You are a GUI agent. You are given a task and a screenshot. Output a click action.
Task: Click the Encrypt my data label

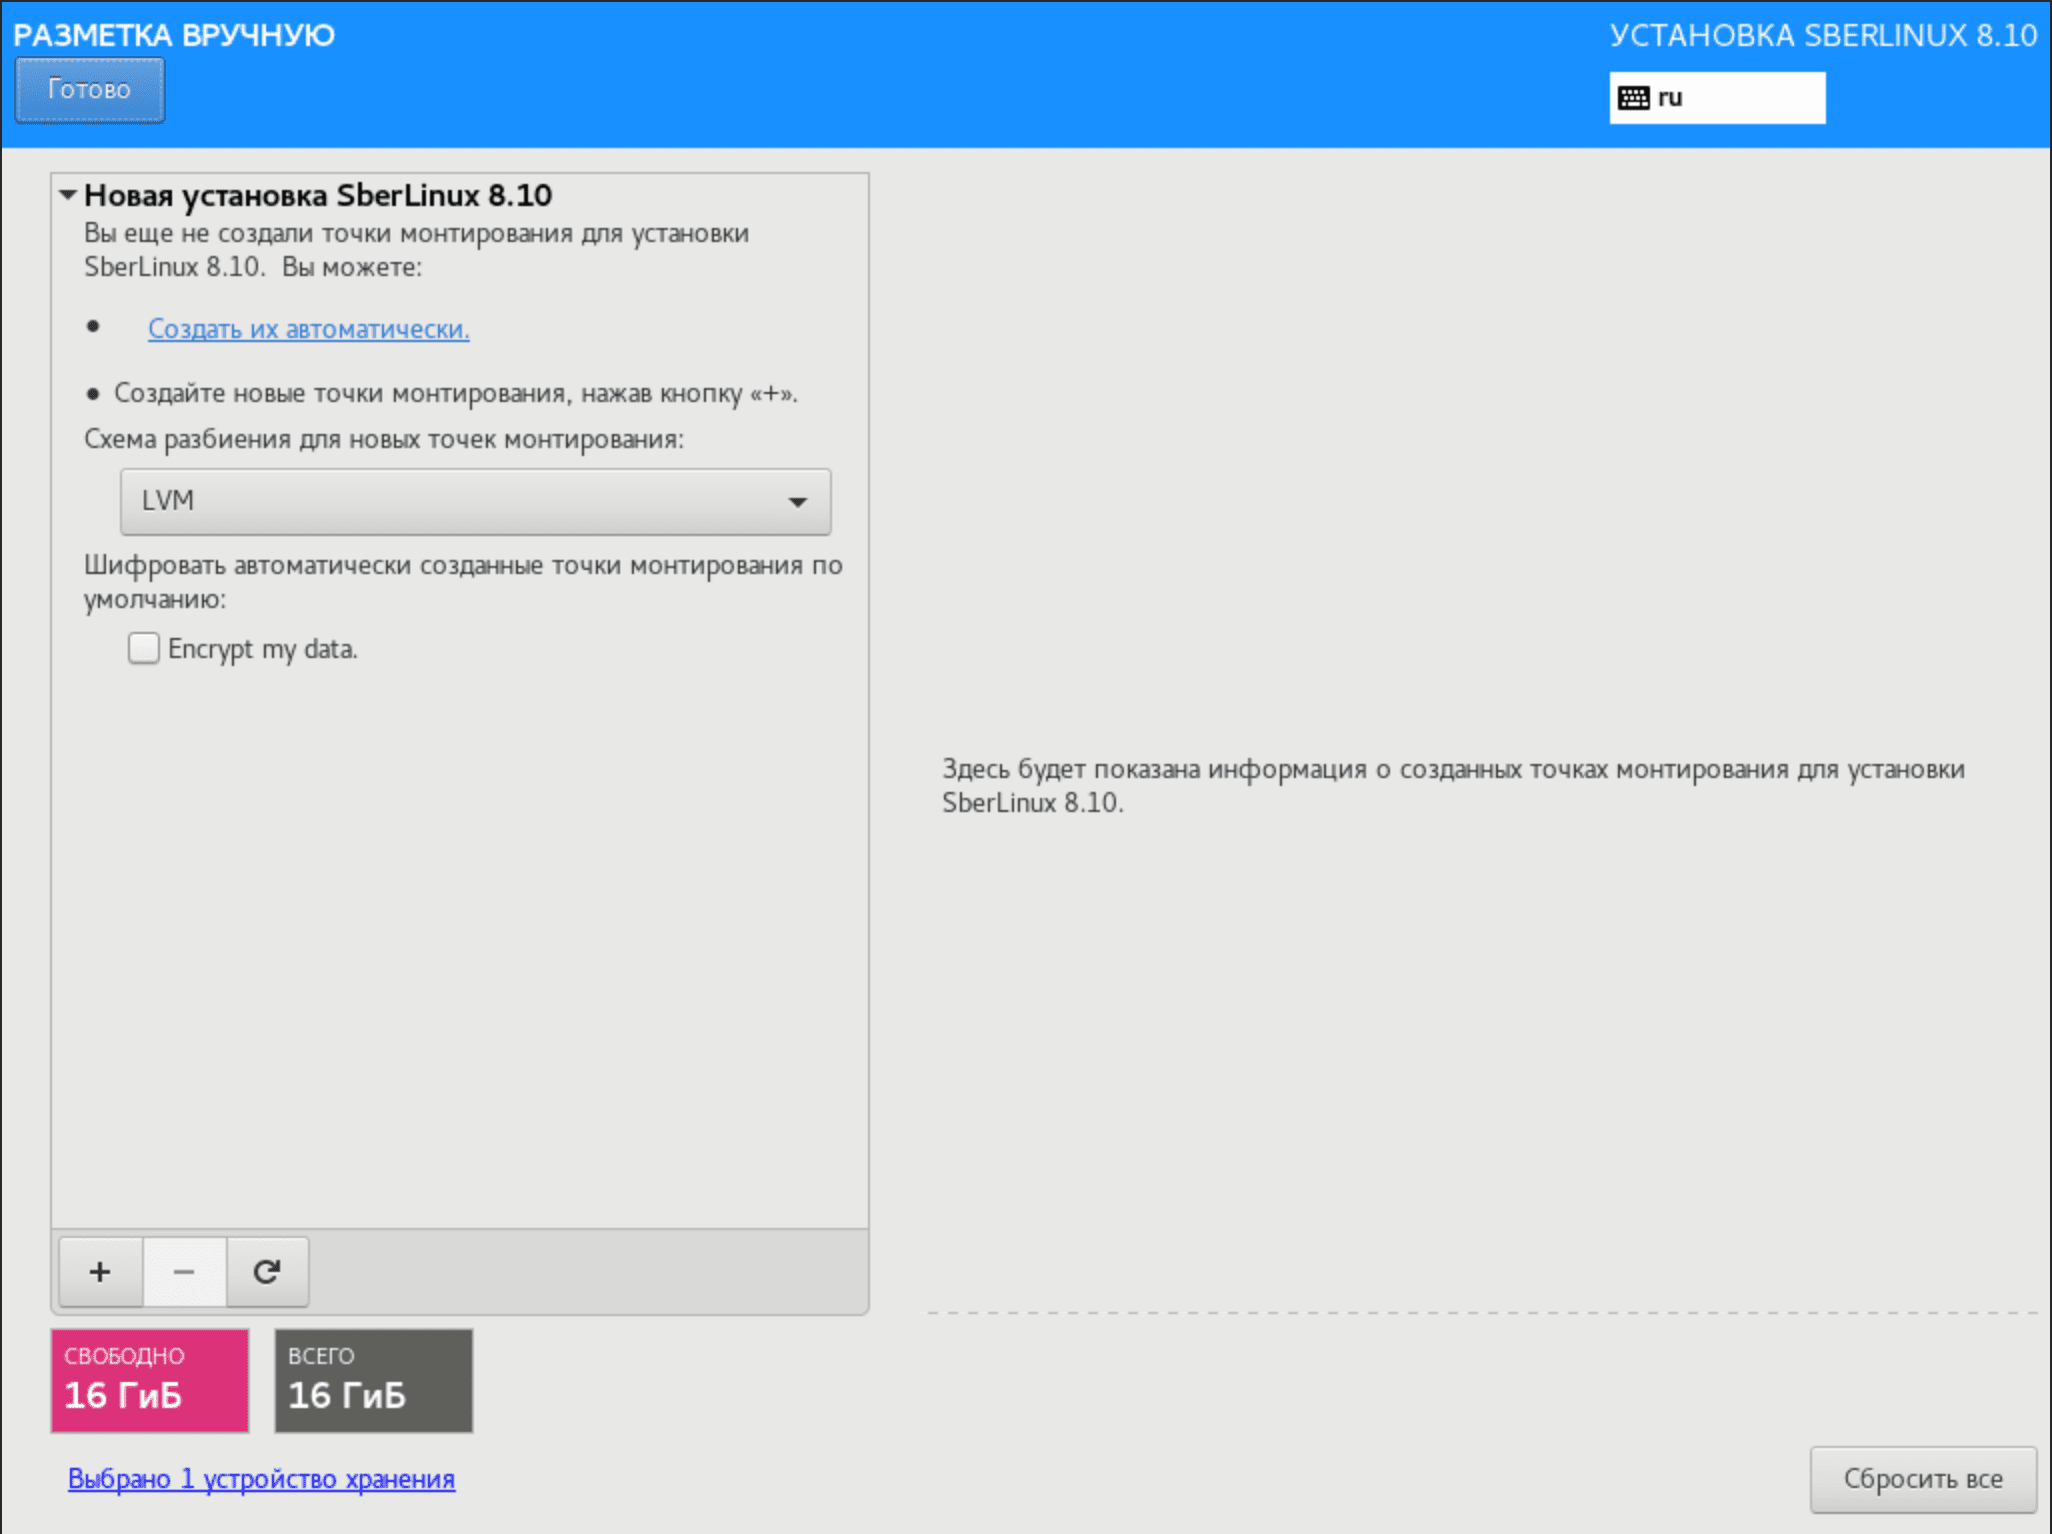(263, 649)
